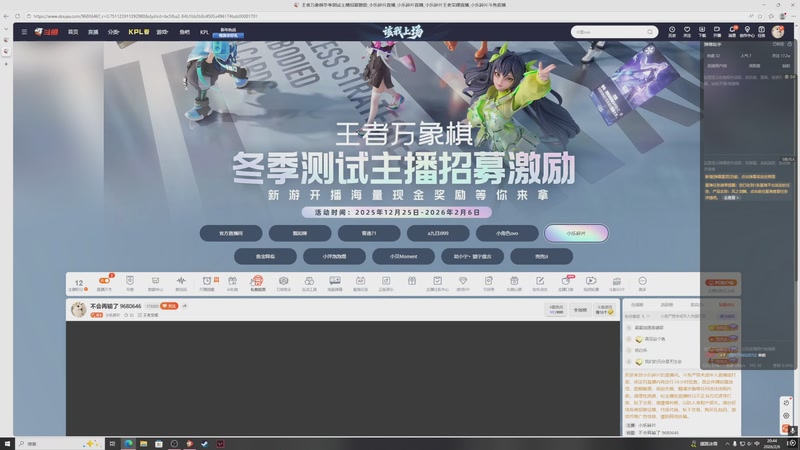Switch to the orange 钻粉 tab
Viewport: 800px width, 450px height.
[x=726, y=305]
